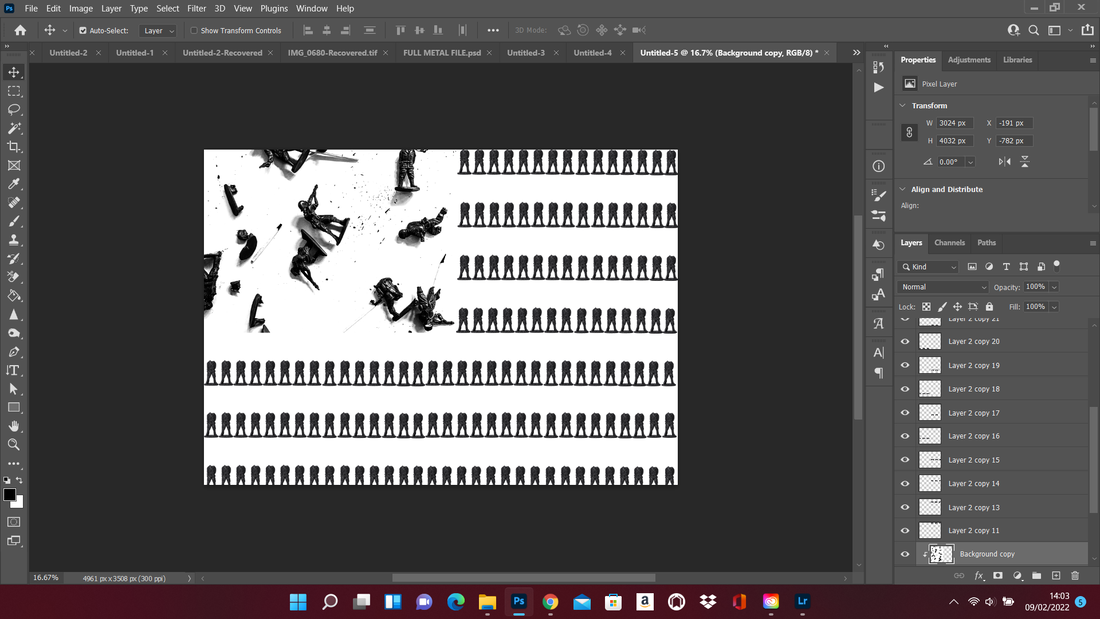Click the Layer 2 copy 17 thumbnail
This screenshot has width=1100, height=619.
[x=930, y=413]
